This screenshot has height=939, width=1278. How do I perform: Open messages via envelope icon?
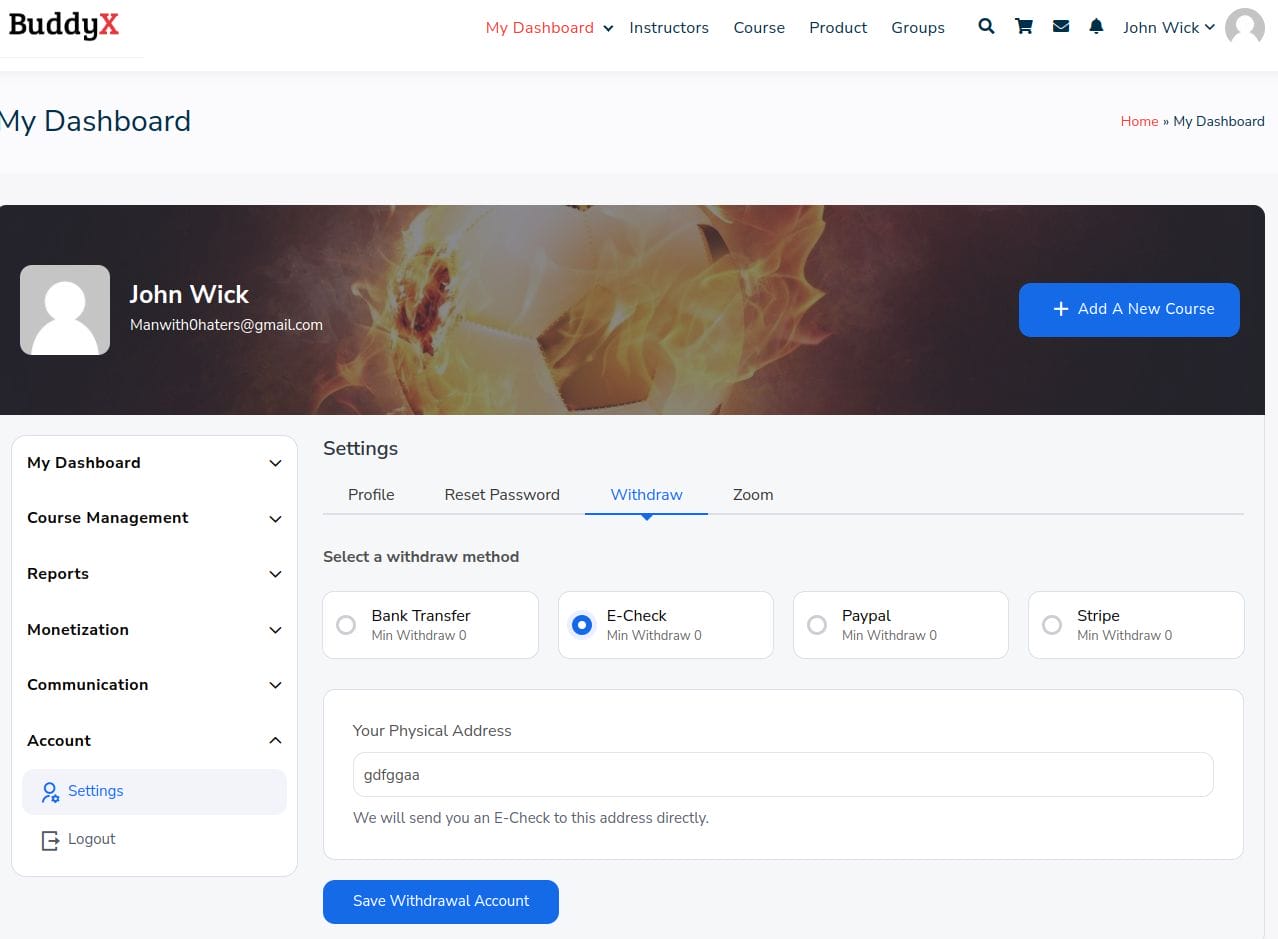pyautogui.click(x=1061, y=27)
